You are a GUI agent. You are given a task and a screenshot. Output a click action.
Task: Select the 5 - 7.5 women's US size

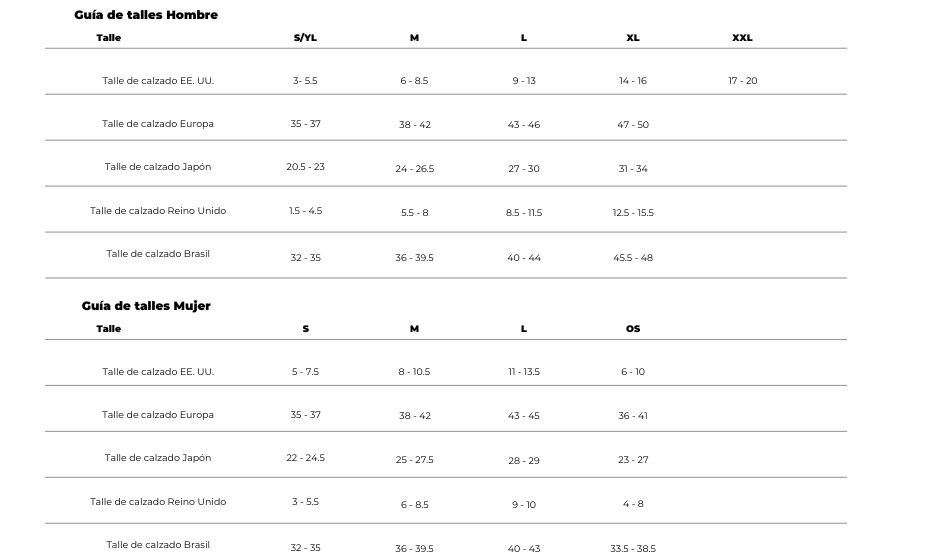305,372
